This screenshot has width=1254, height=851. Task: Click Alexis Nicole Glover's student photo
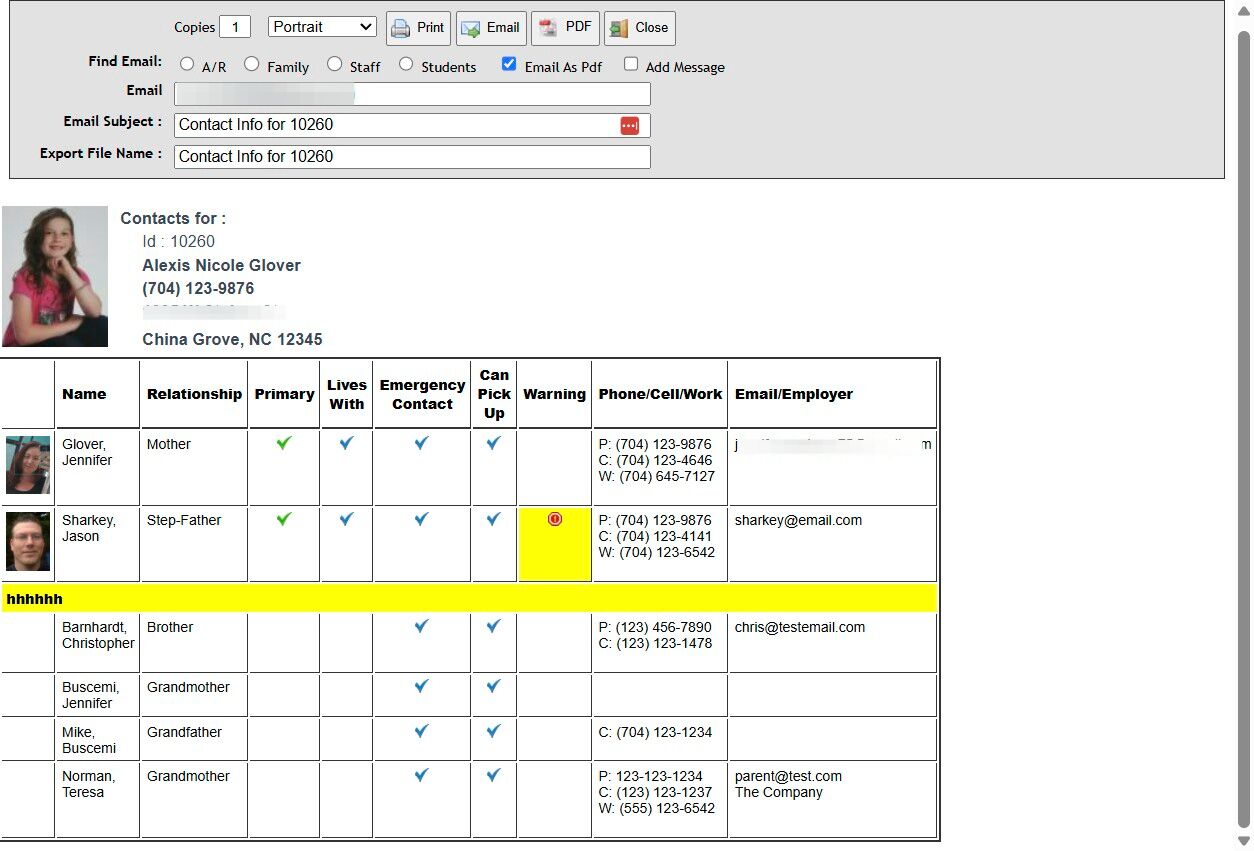point(55,277)
